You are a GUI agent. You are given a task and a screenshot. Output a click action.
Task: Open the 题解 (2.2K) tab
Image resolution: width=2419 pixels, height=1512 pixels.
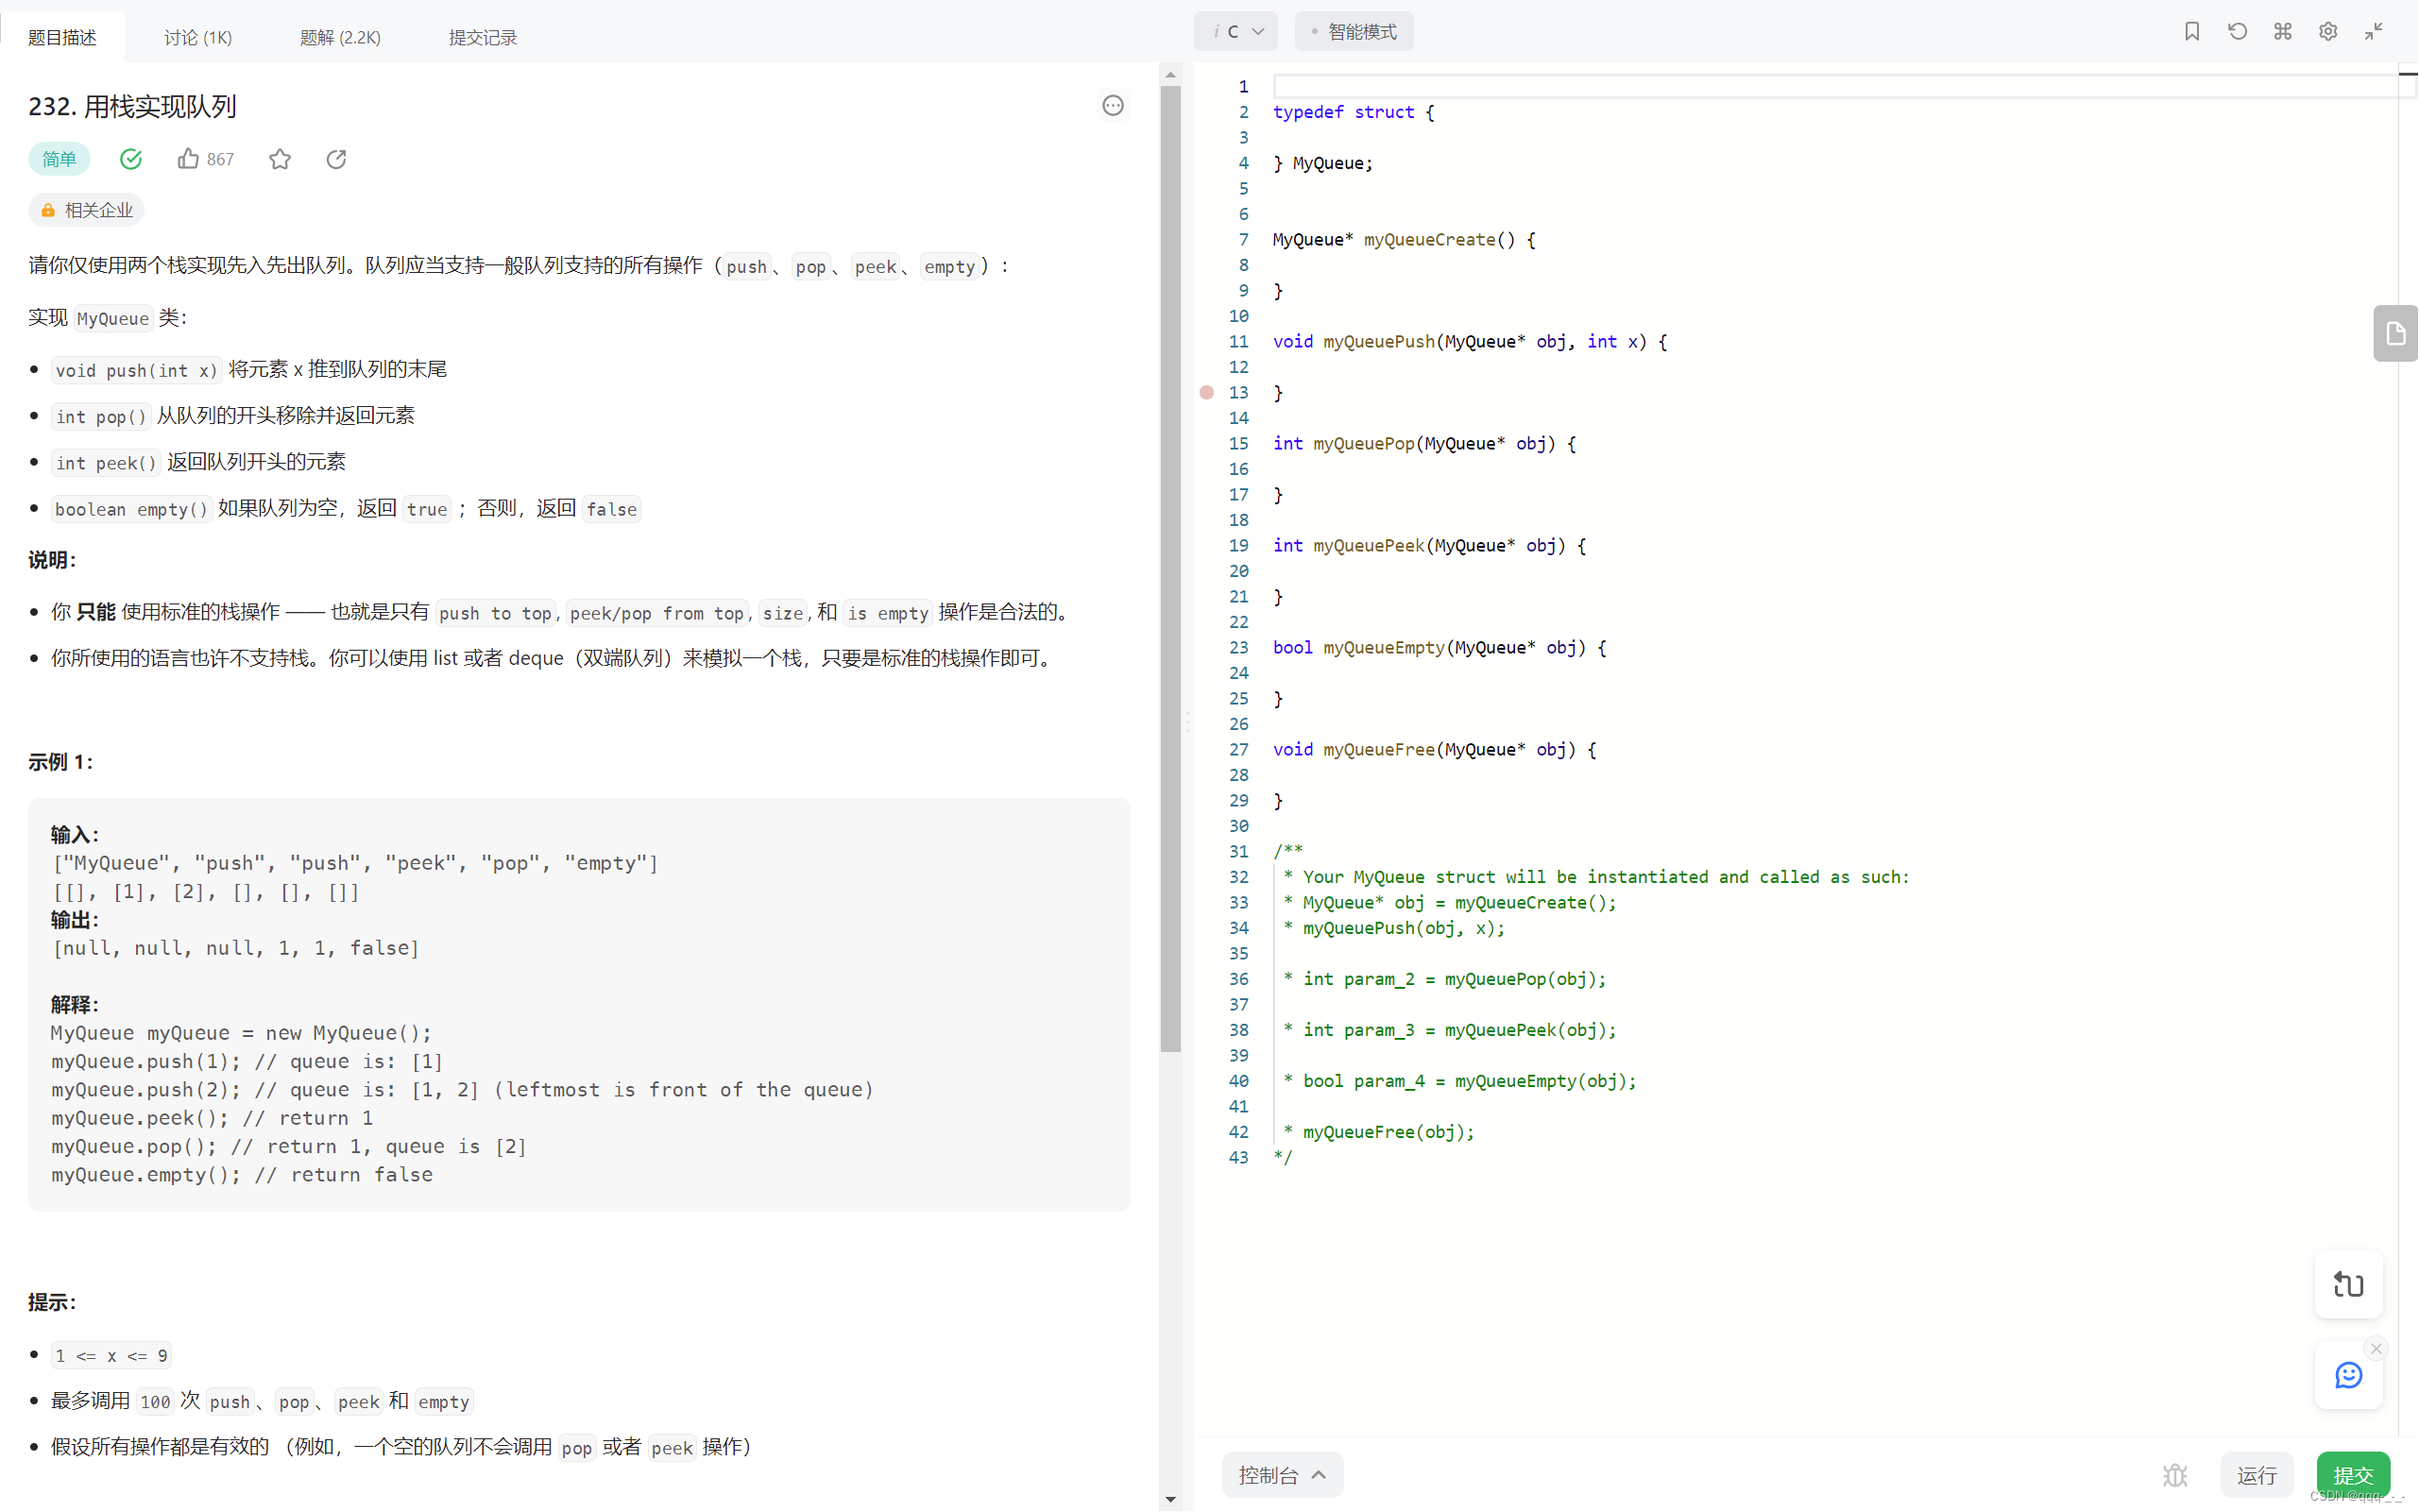(x=341, y=38)
